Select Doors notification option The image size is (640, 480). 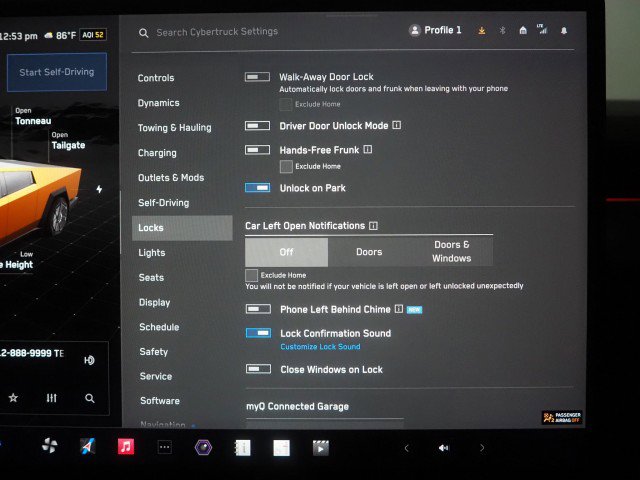369,252
